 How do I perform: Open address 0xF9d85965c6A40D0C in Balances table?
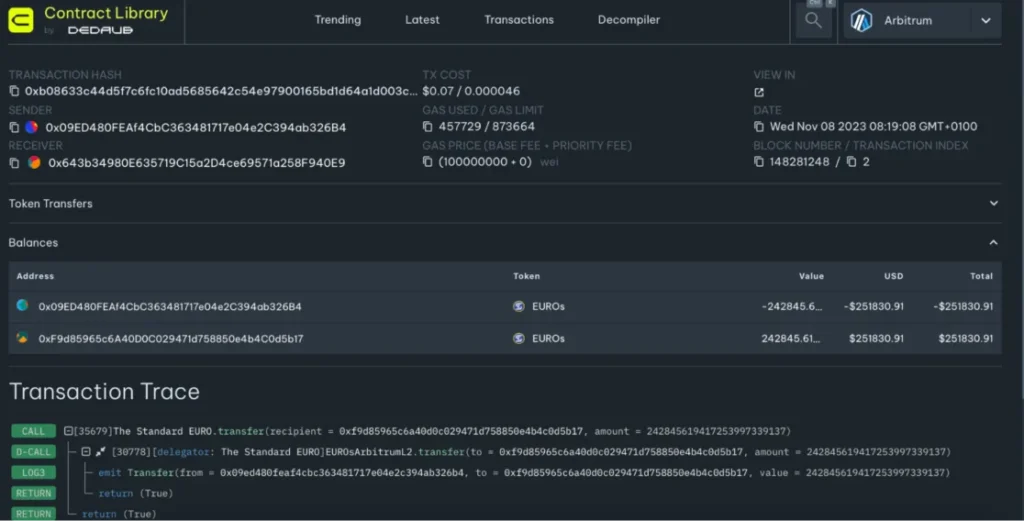point(170,339)
